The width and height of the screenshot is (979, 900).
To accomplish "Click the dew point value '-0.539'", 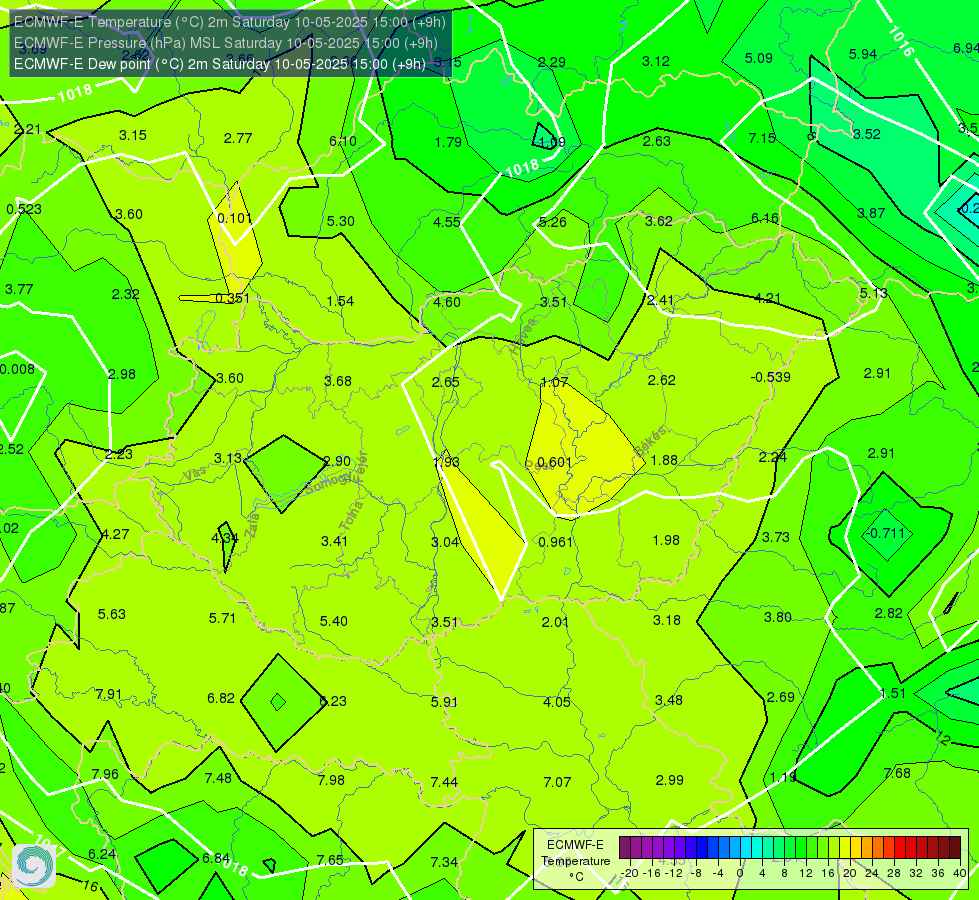I will point(770,377).
